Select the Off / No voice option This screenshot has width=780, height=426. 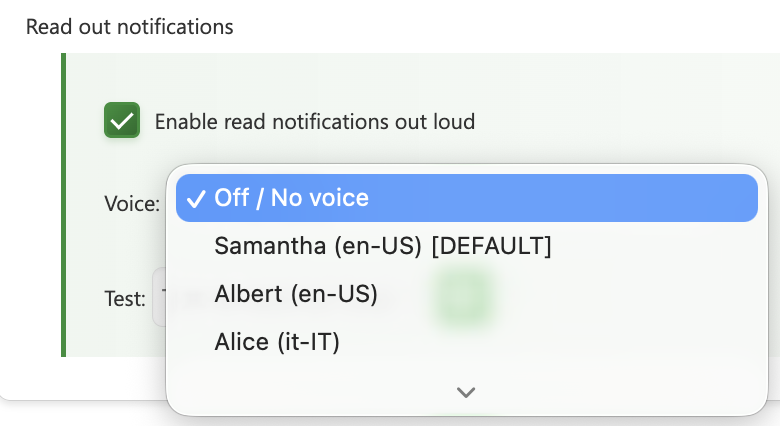click(291, 198)
